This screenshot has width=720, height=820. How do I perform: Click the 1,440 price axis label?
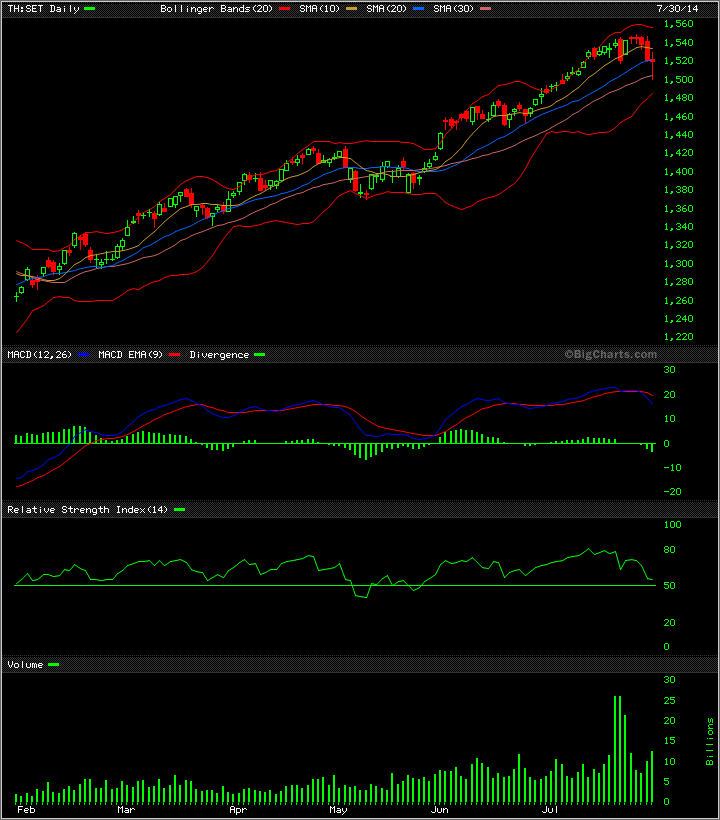[679, 135]
